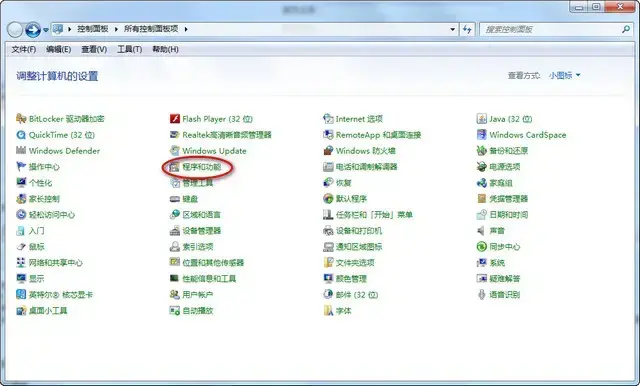The width and height of the screenshot is (640, 386).
Task: Click the 电源选项 icon
Action: tap(482, 166)
